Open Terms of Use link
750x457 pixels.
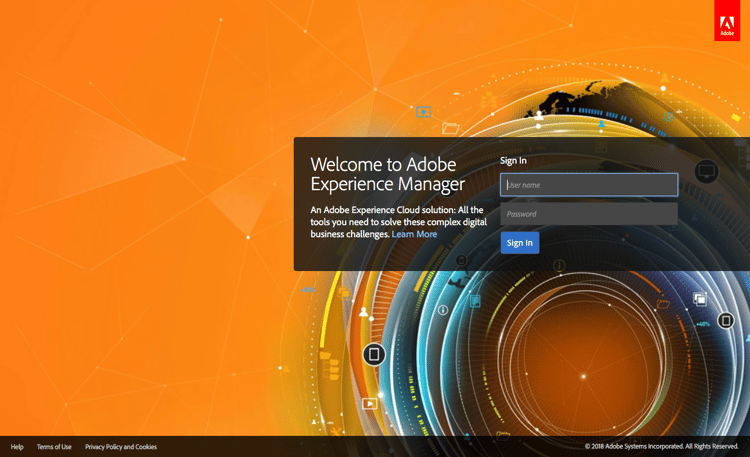coord(54,447)
